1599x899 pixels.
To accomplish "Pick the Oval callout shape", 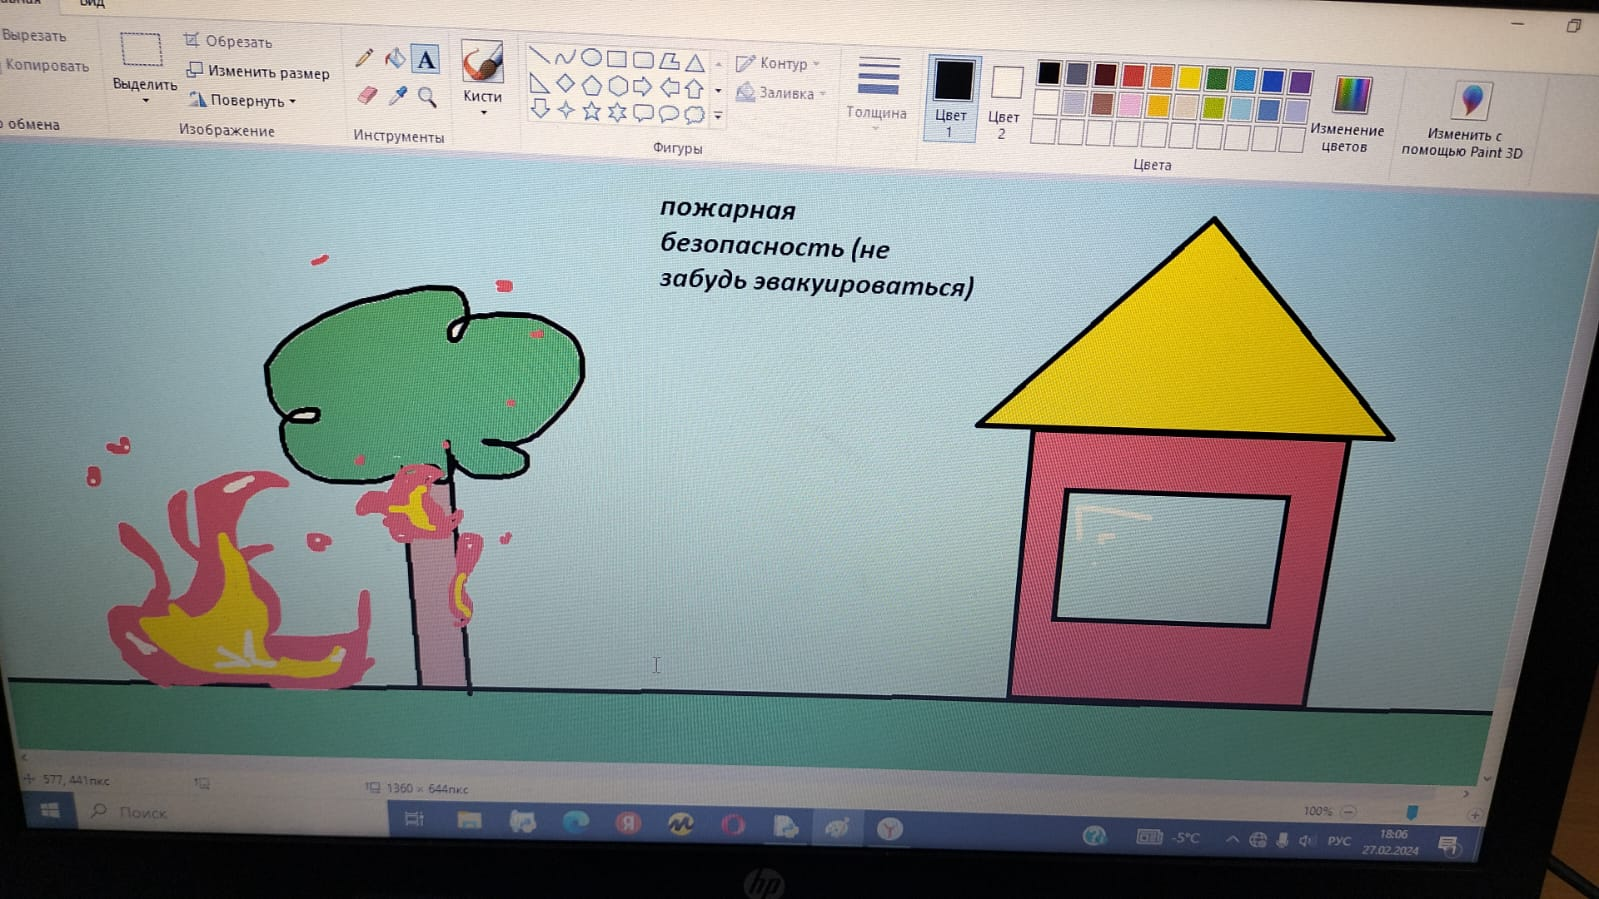I will (669, 114).
